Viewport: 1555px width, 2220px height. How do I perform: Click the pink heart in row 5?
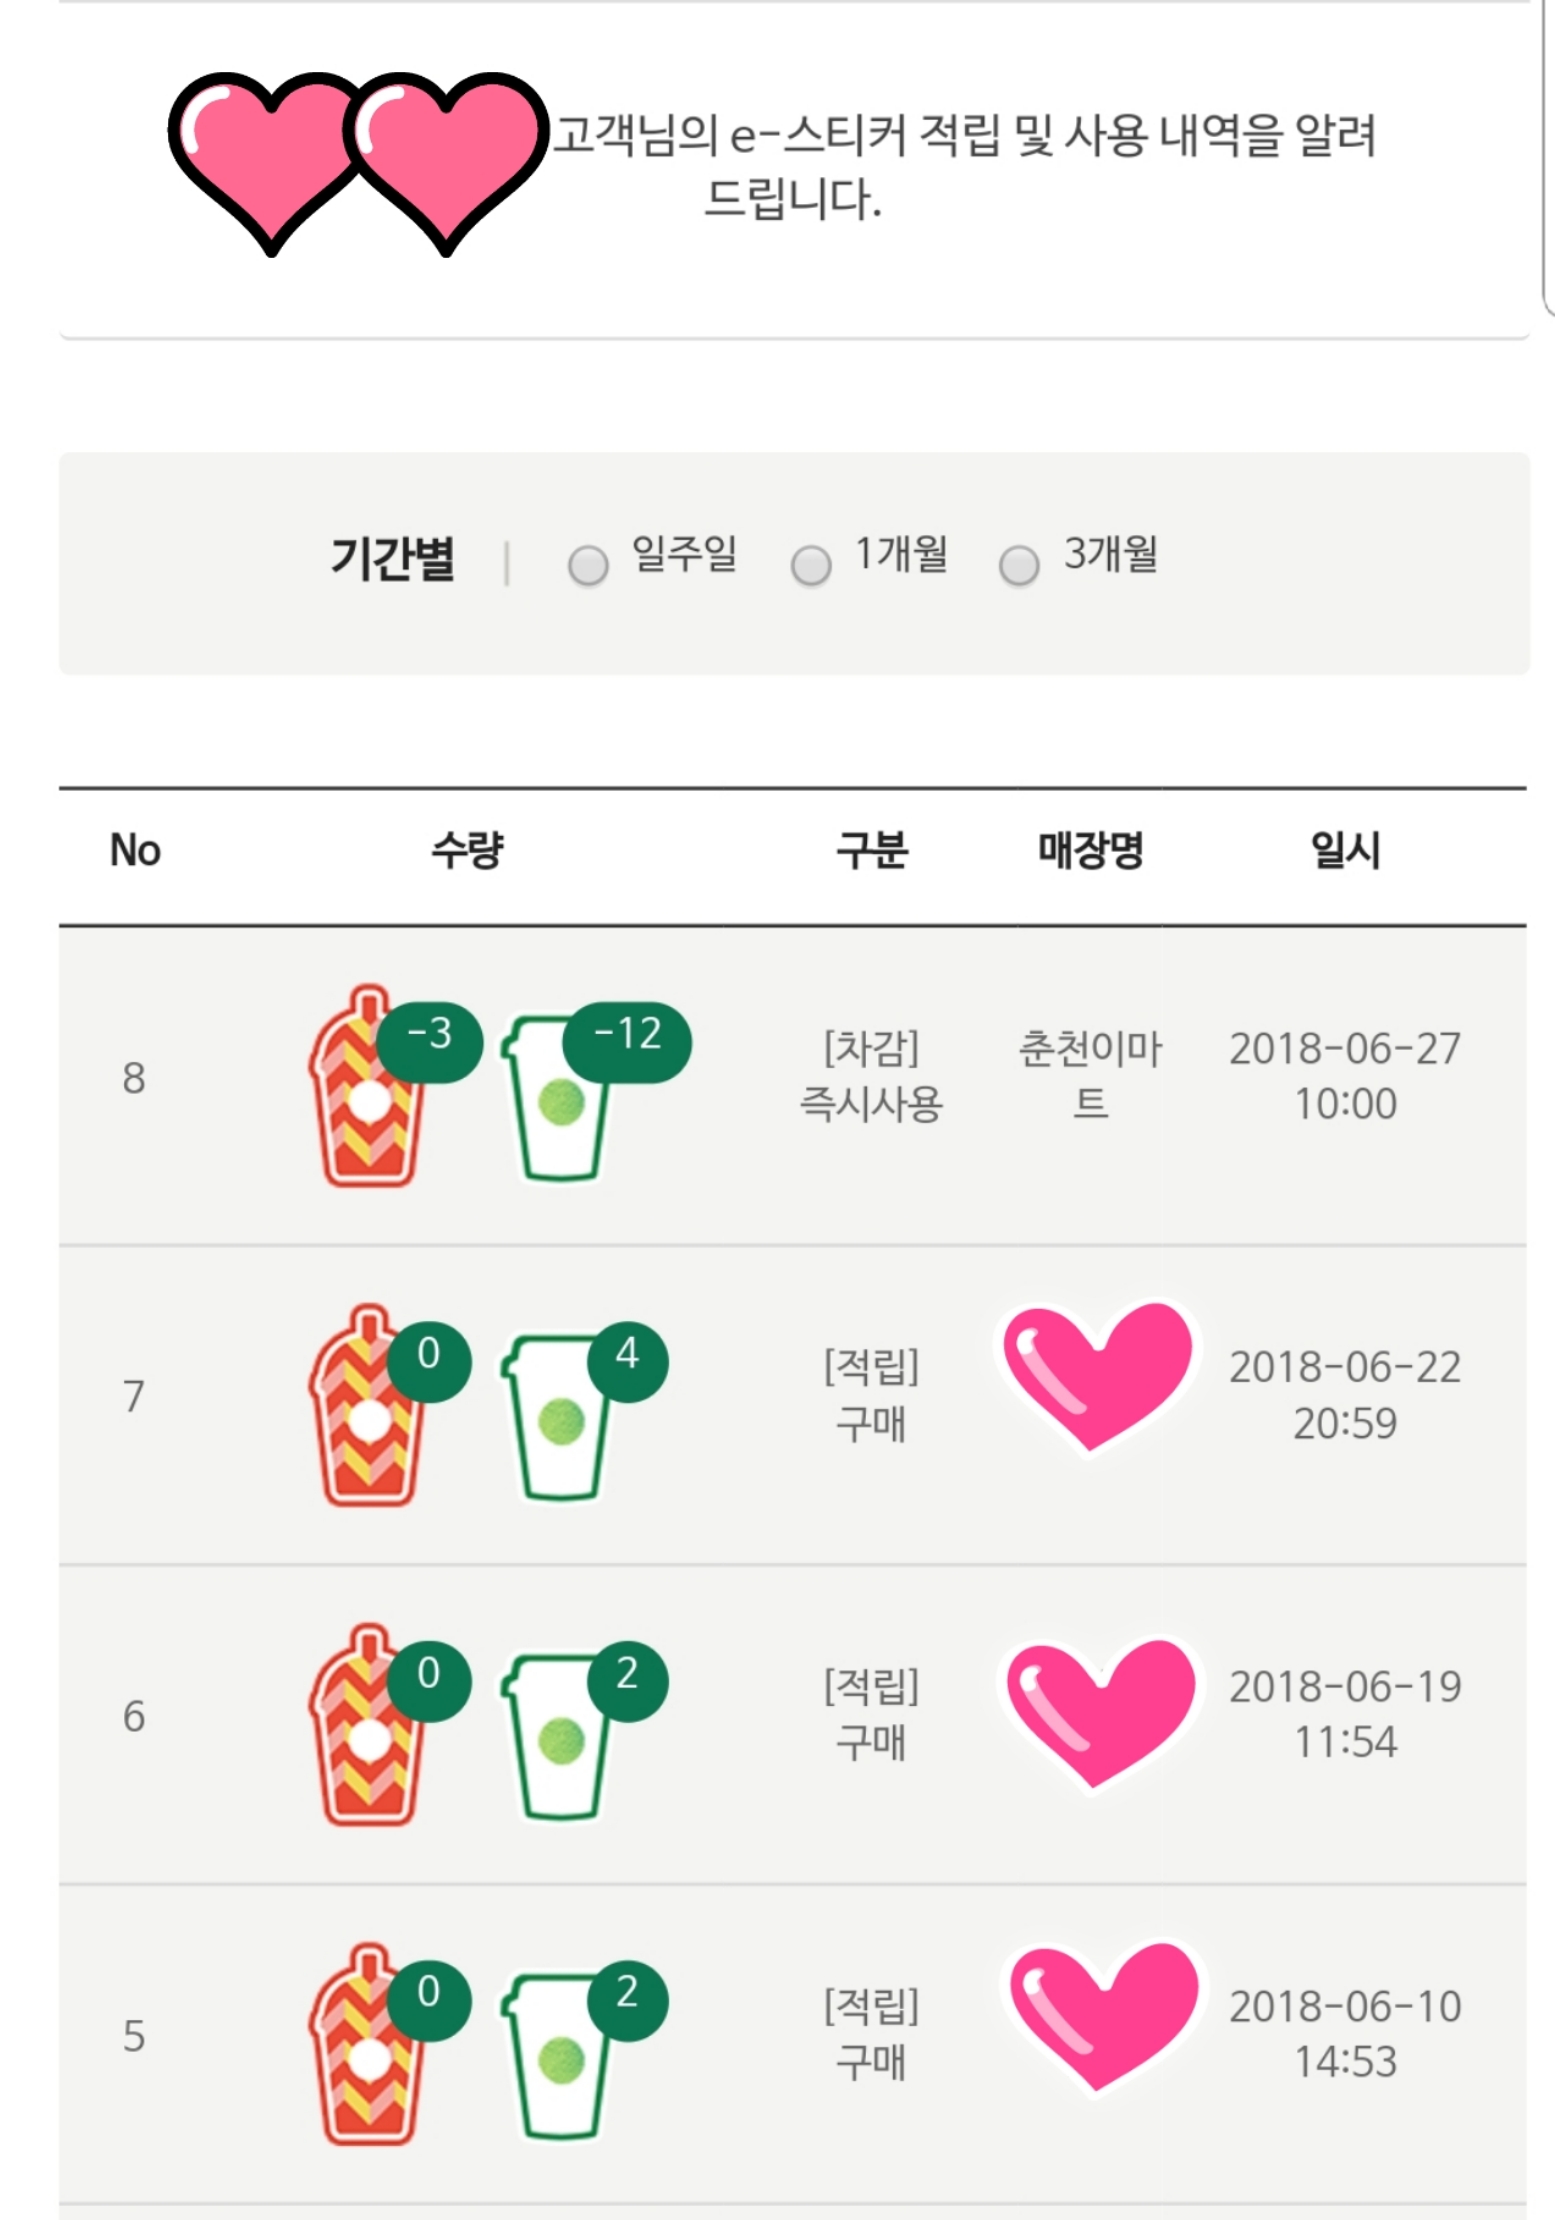(1103, 2018)
